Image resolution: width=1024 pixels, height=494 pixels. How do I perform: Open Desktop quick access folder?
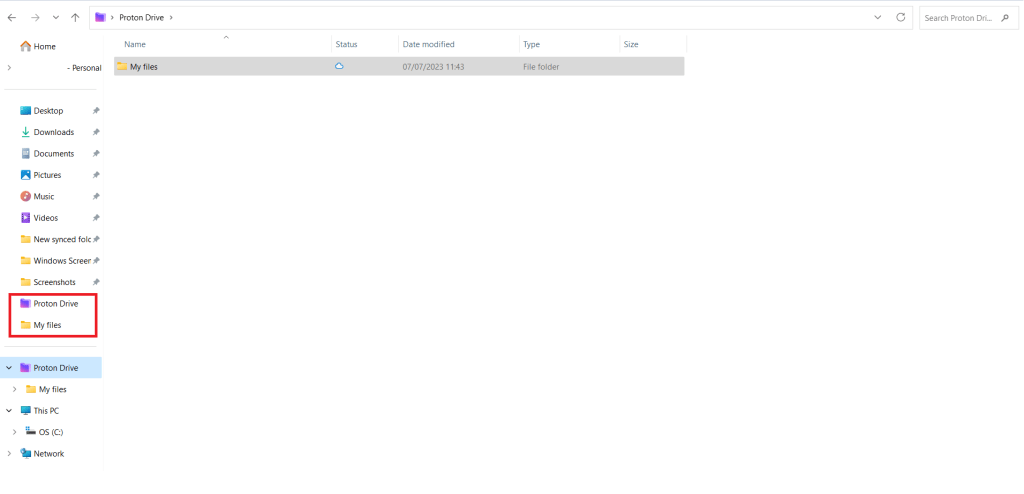tap(42, 111)
